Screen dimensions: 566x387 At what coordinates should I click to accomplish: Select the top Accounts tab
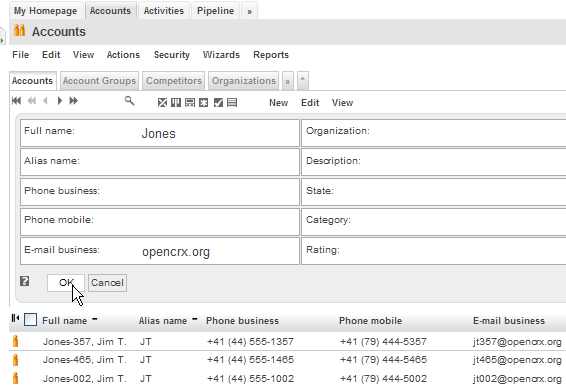(x=110, y=11)
